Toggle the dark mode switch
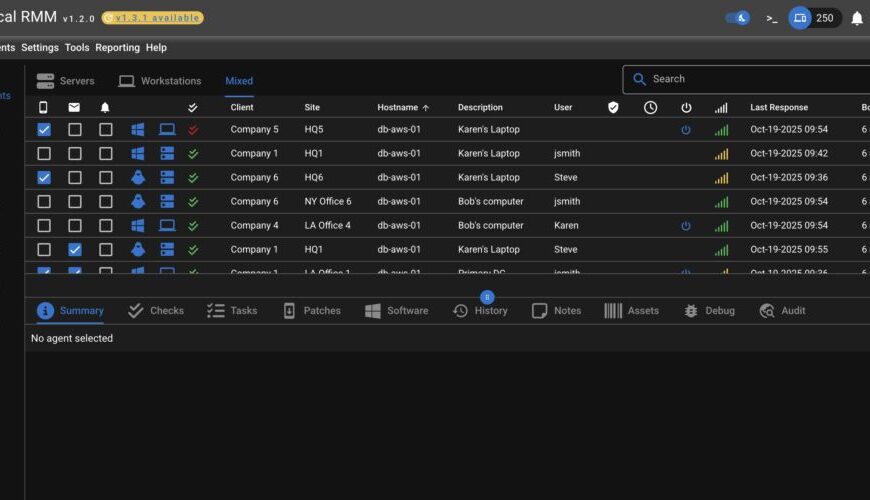Viewport: 870px width, 500px height. pos(738,18)
